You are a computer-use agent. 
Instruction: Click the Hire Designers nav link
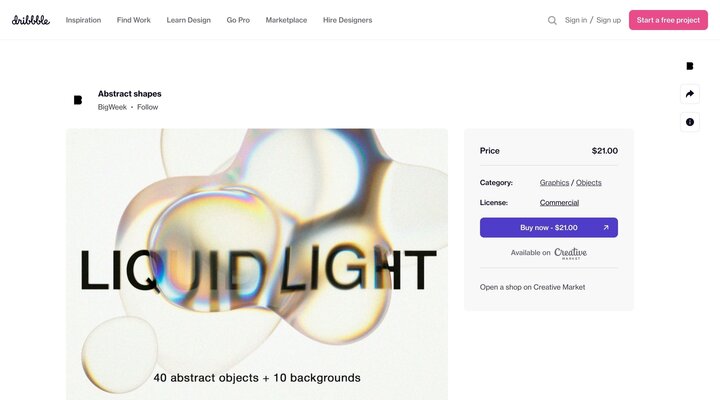348,20
